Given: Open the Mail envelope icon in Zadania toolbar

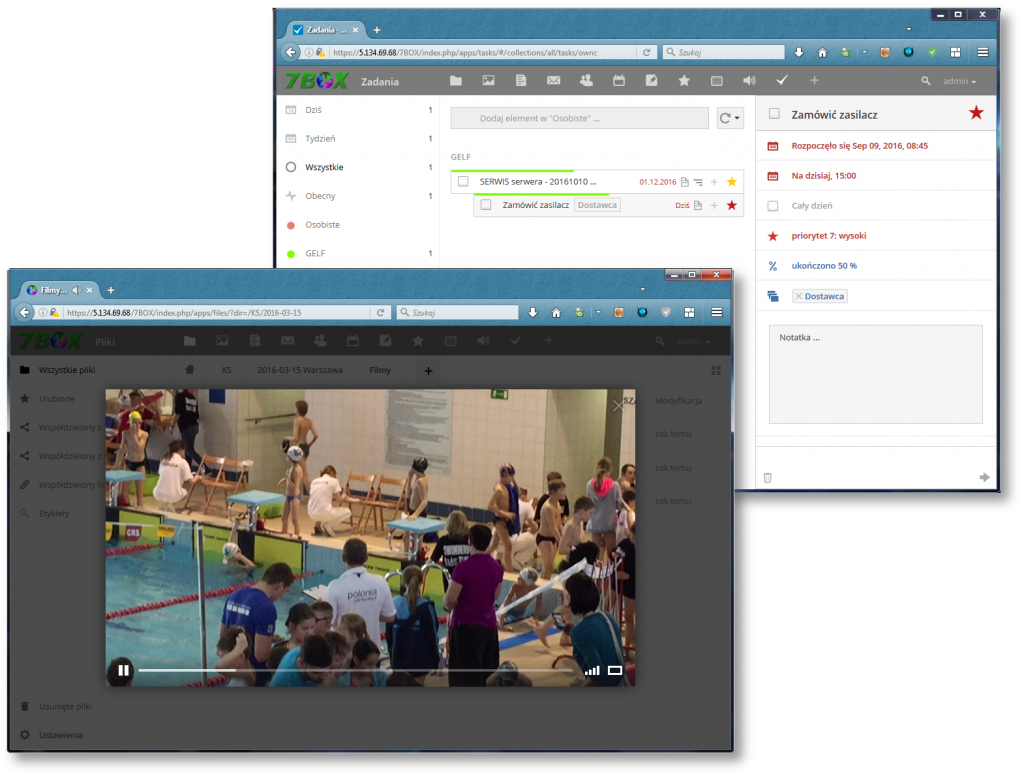Looking at the screenshot, I should [553, 81].
